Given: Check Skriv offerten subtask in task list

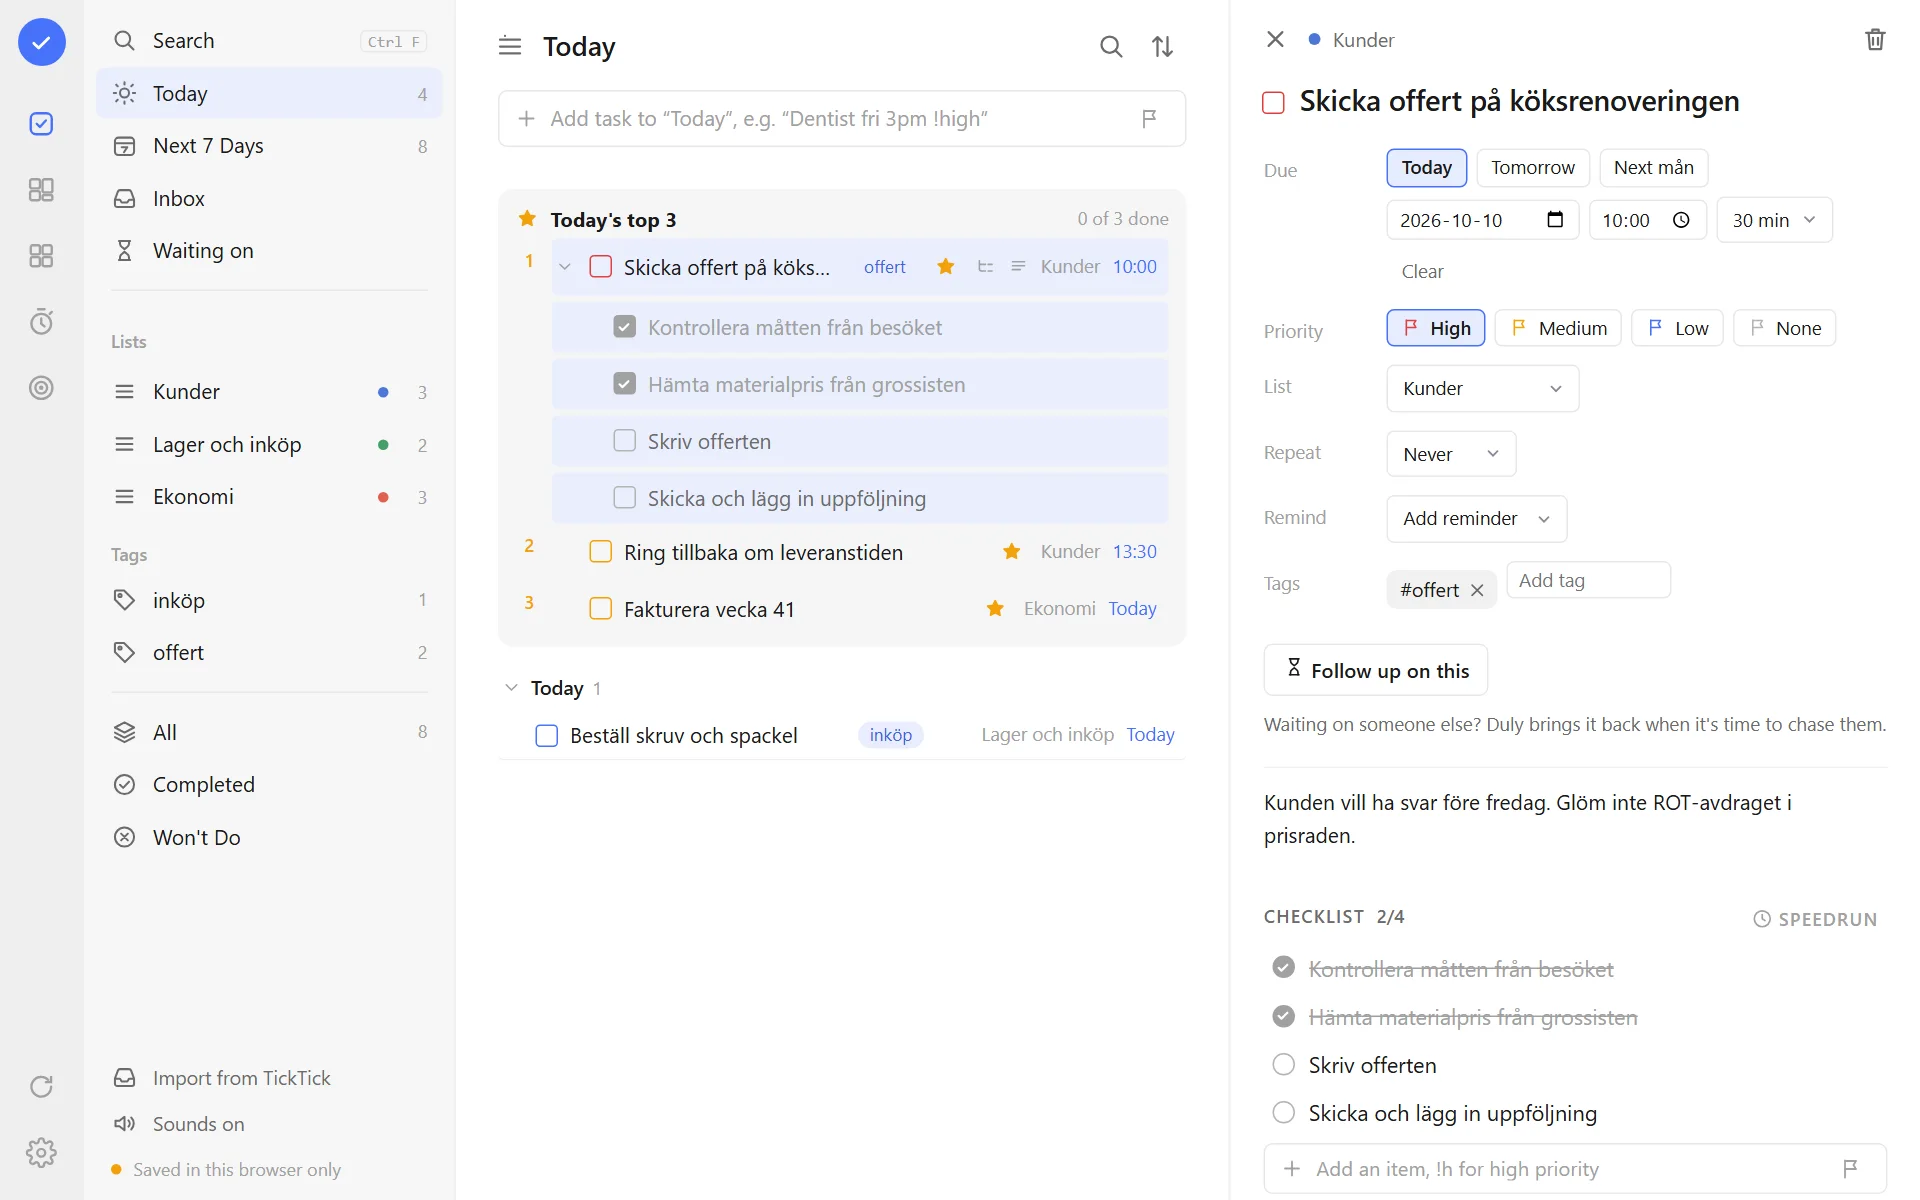Looking at the screenshot, I should 625,441.
